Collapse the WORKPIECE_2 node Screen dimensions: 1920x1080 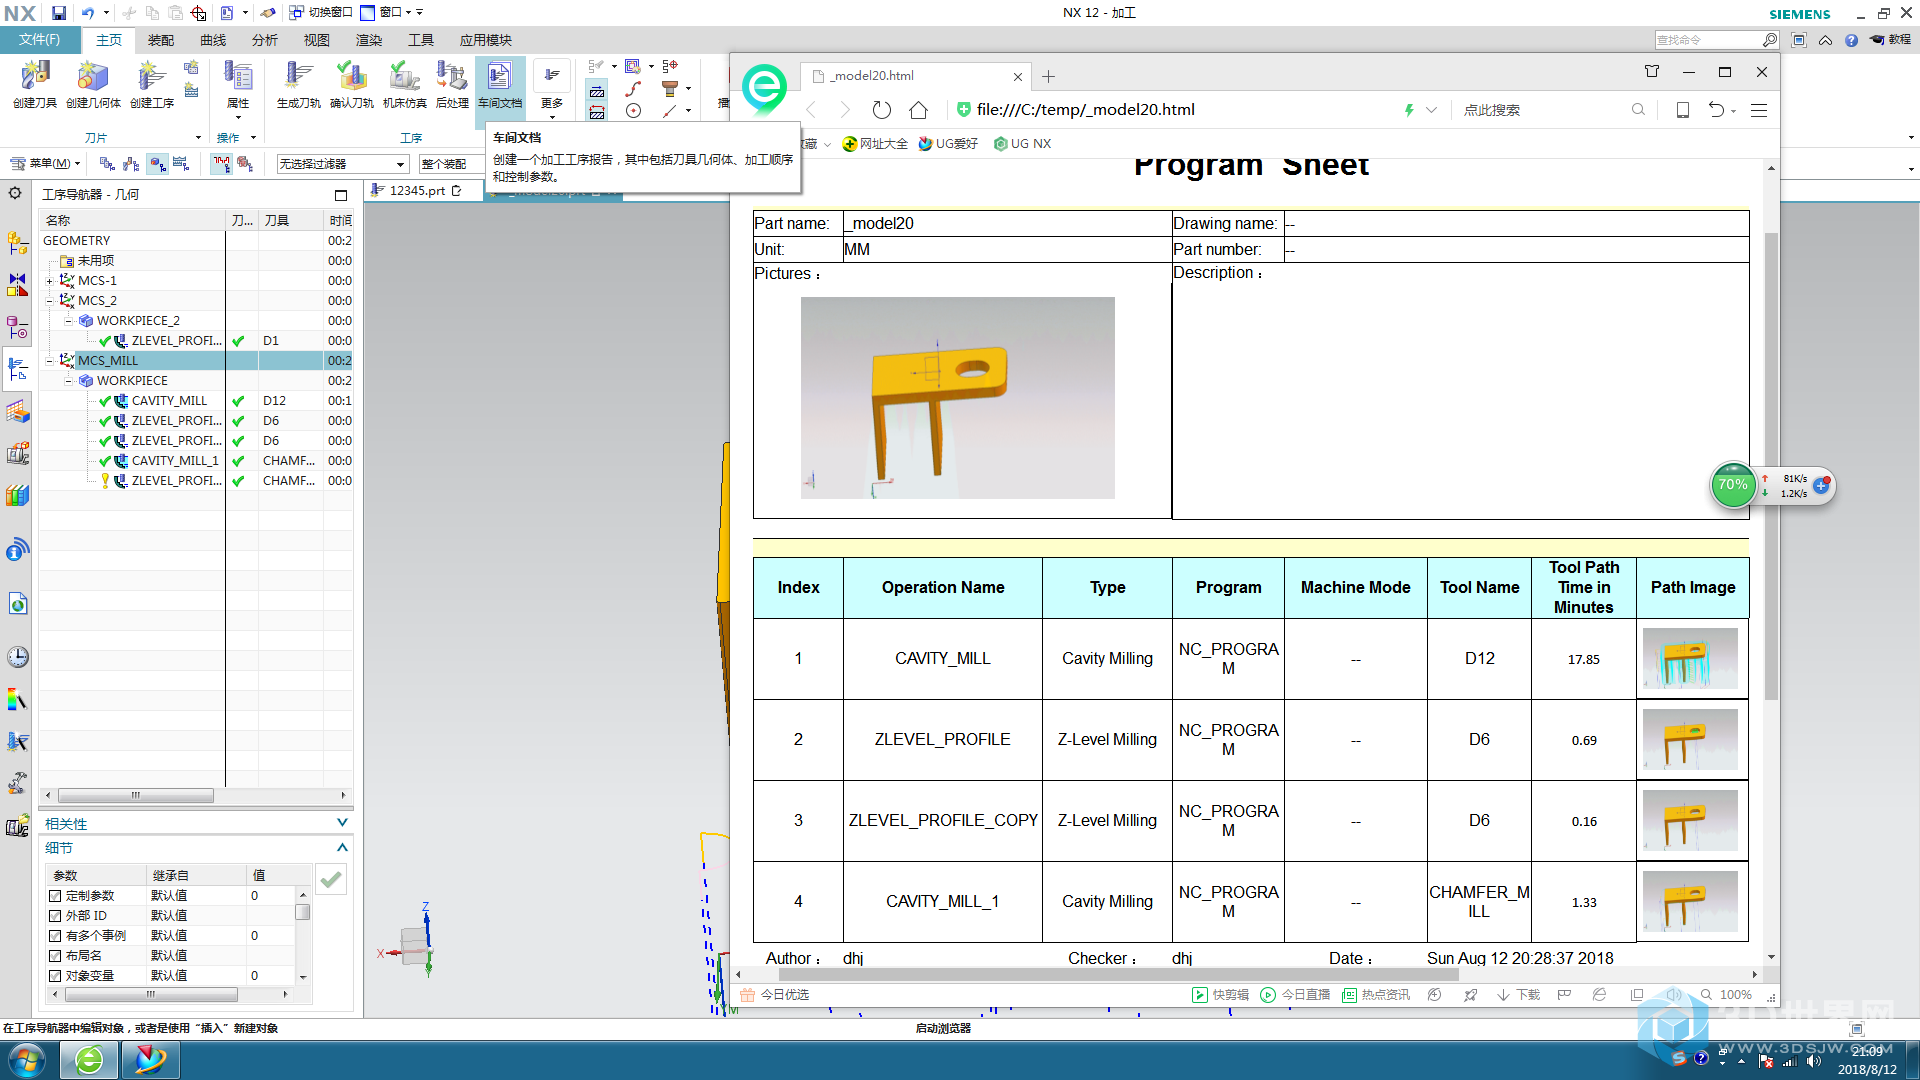pos(68,321)
